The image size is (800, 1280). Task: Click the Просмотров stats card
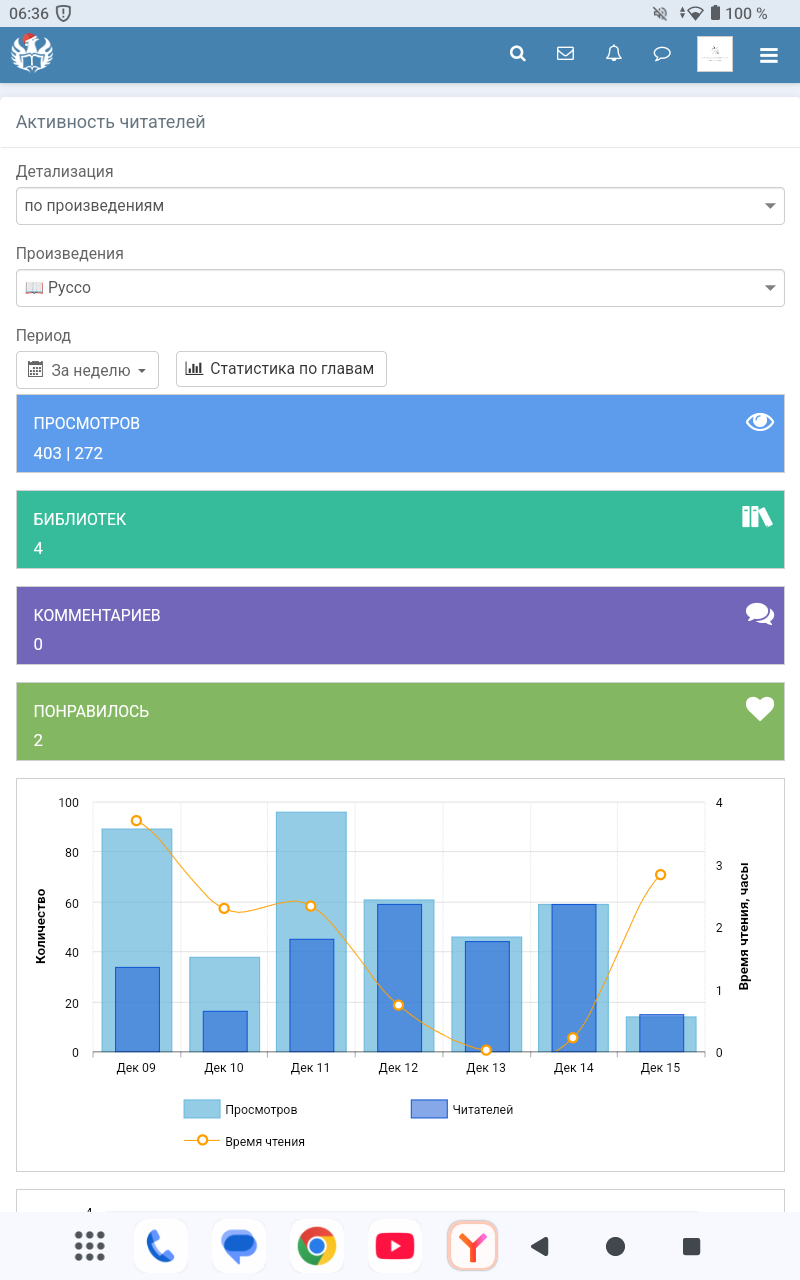click(400, 432)
